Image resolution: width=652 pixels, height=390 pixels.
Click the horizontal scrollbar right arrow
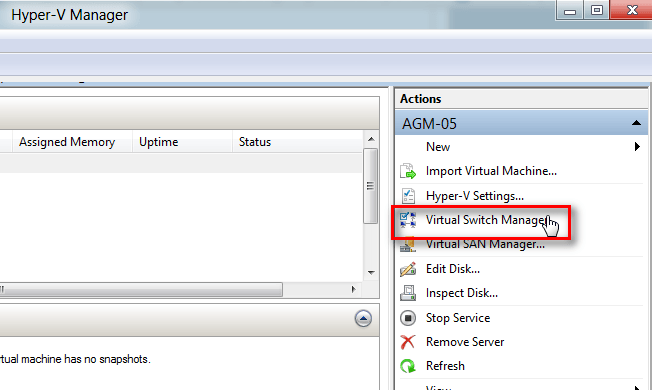point(353,289)
